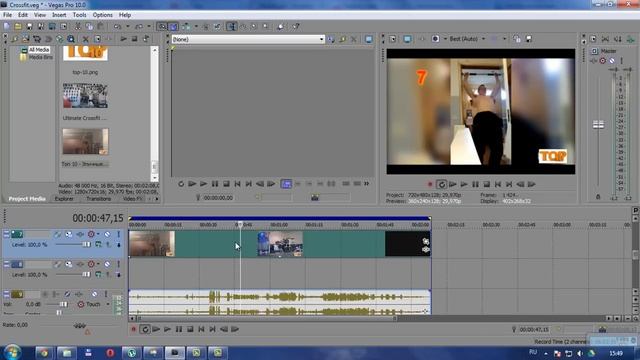Stop playback in Video Preview transport
640x360 pixels.
click(487, 184)
